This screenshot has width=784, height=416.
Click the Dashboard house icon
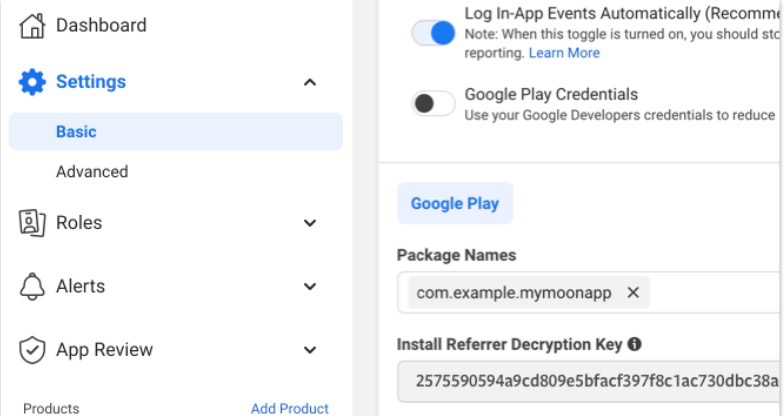click(x=33, y=25)
